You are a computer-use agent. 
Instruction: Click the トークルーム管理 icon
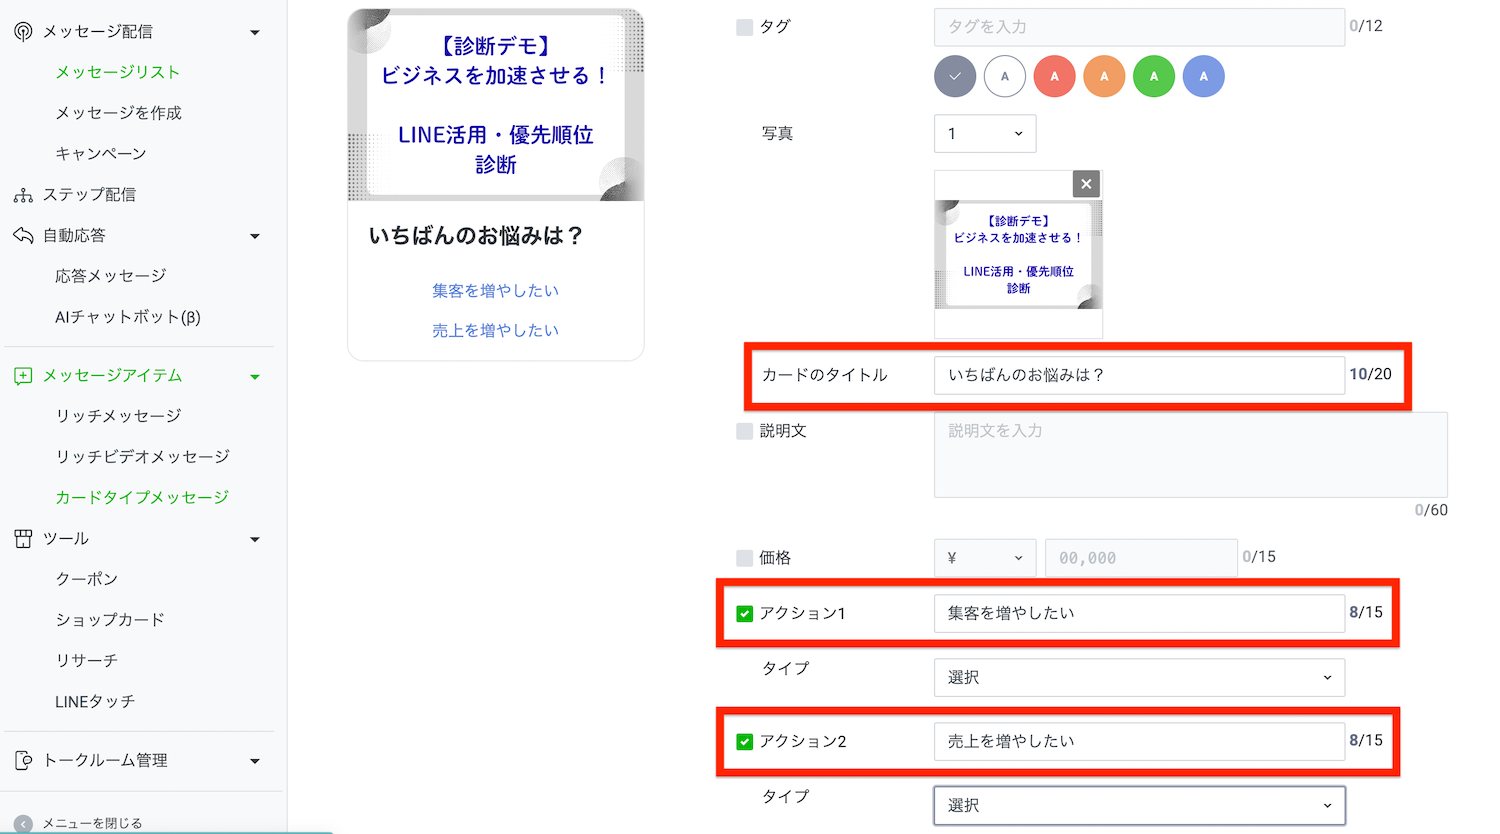[x=23, y=761]
